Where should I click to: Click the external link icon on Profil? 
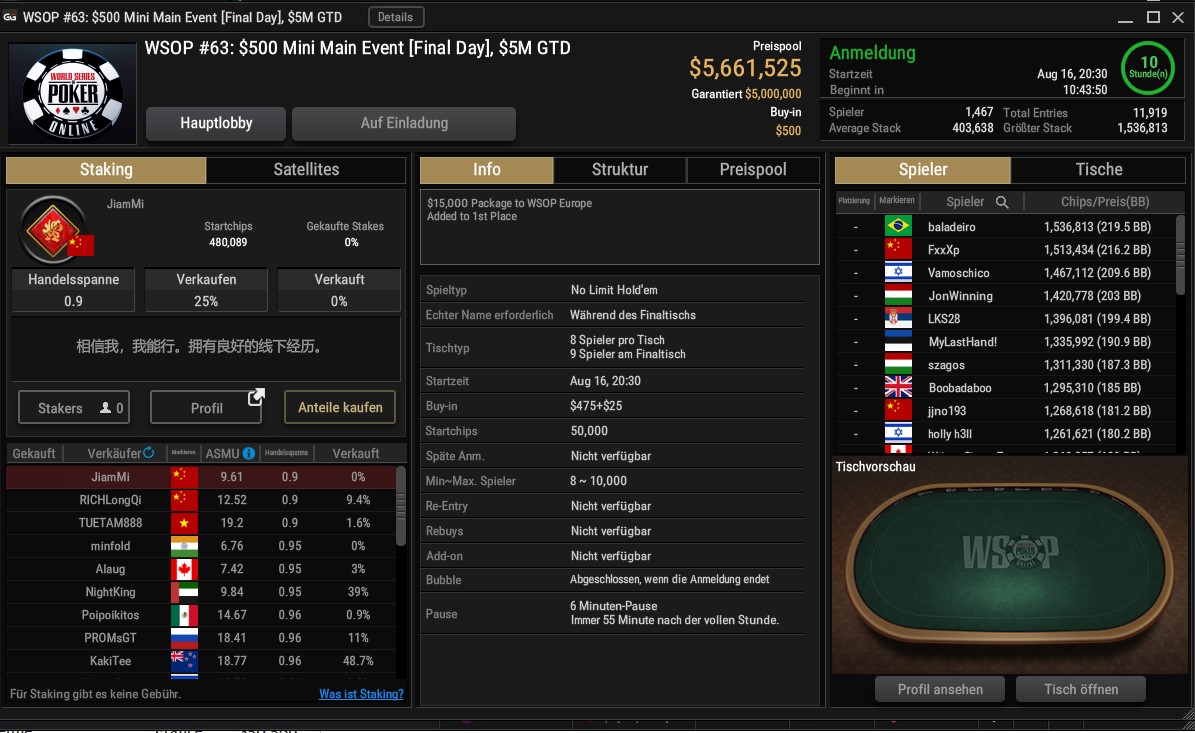click(256, 397)
